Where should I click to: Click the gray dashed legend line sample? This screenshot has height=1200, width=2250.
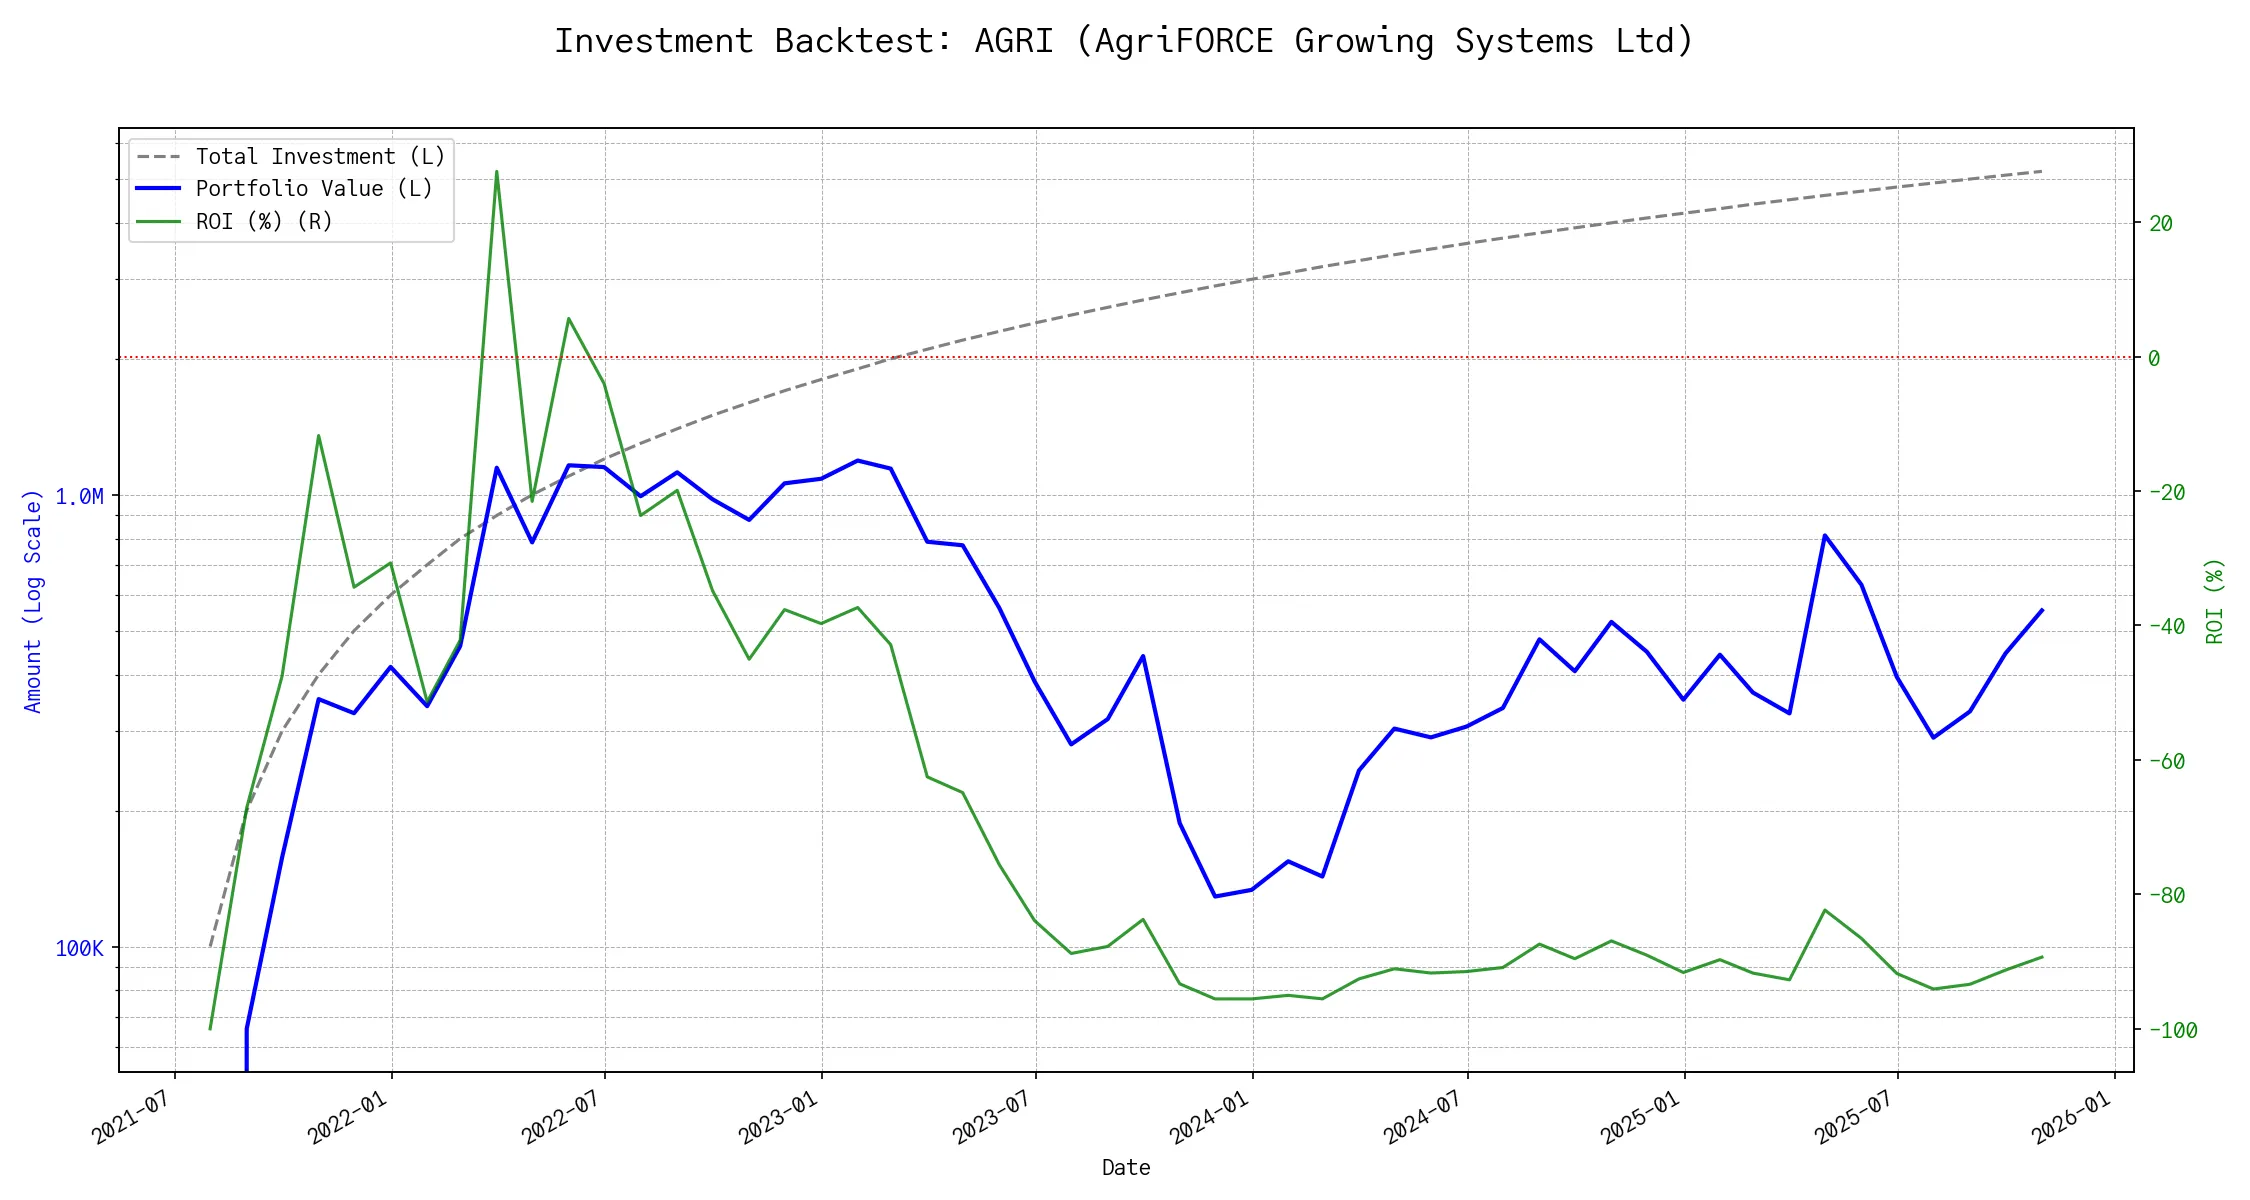[x=159, y=157]
